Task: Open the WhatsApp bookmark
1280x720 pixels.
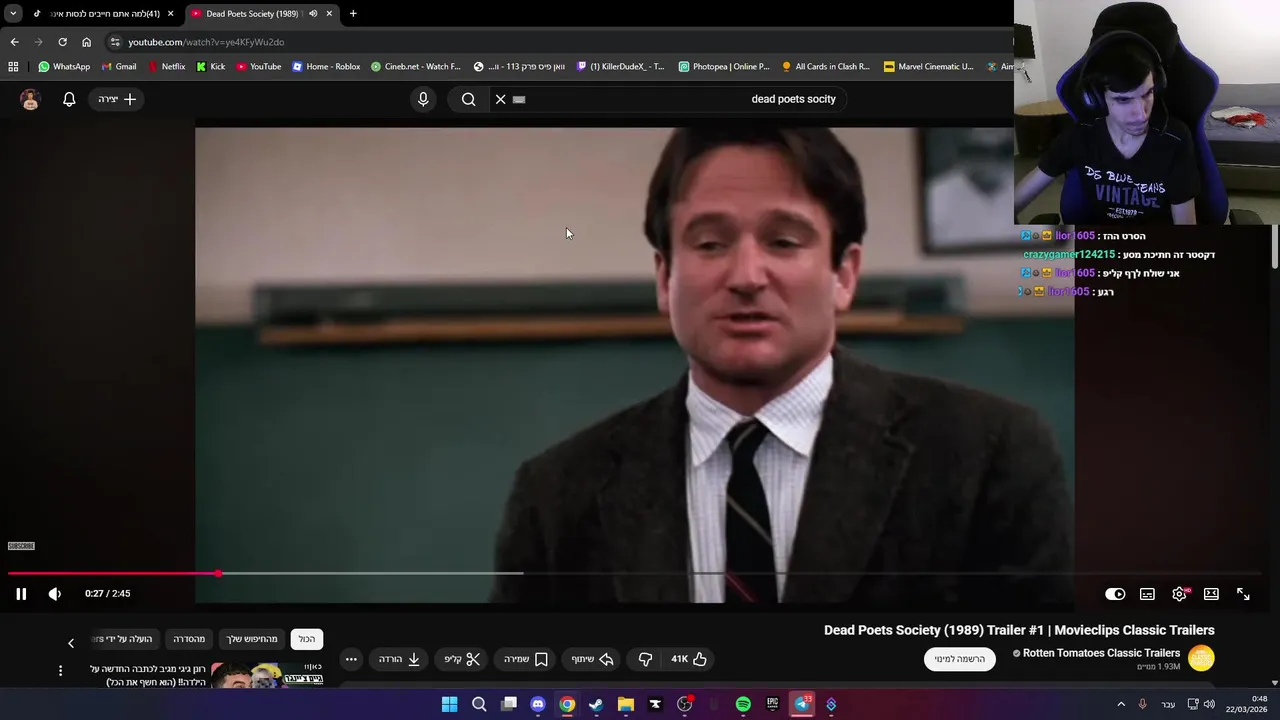Action: (x=64, y=67)
